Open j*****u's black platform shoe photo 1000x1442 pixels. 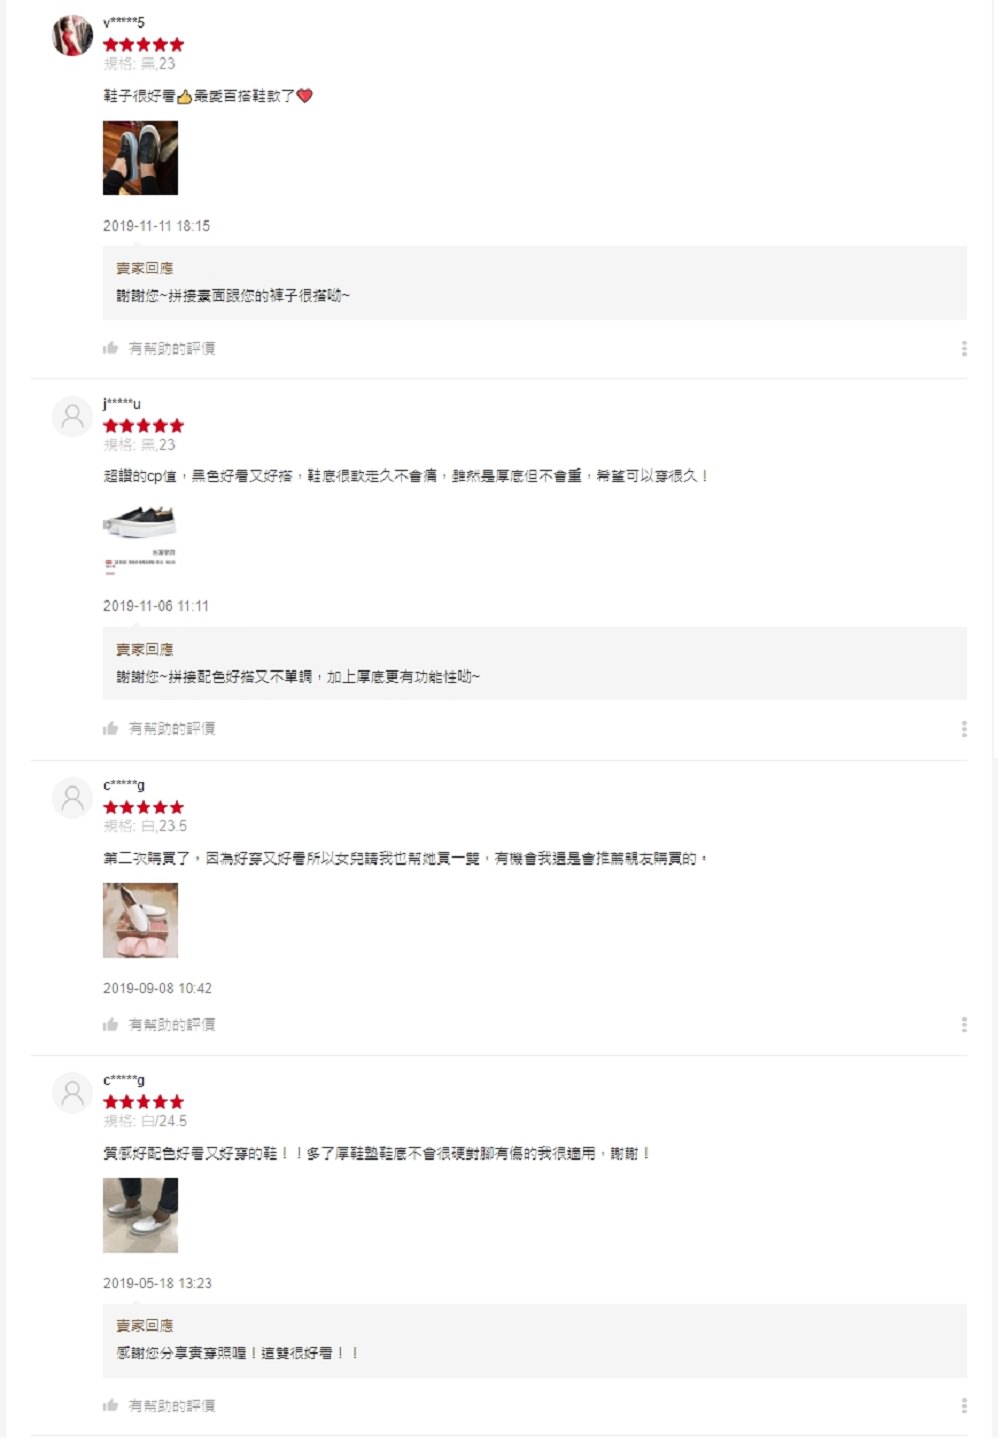(140, 539)
